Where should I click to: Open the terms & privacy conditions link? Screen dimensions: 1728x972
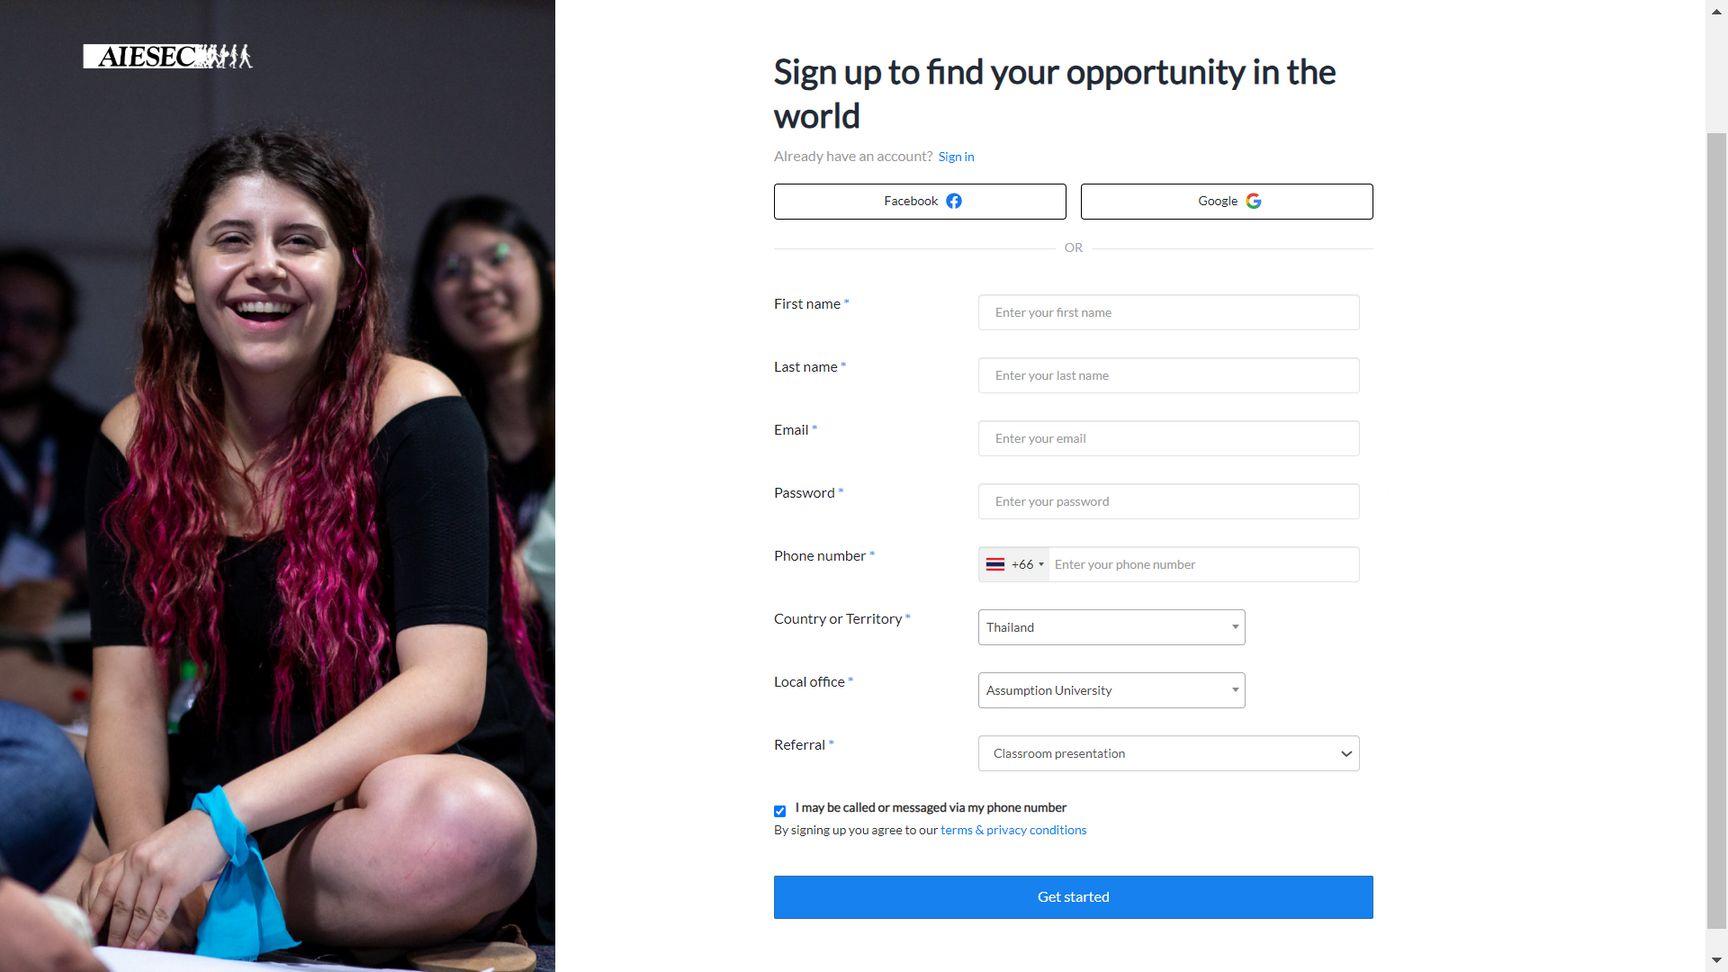[1013, 830]
